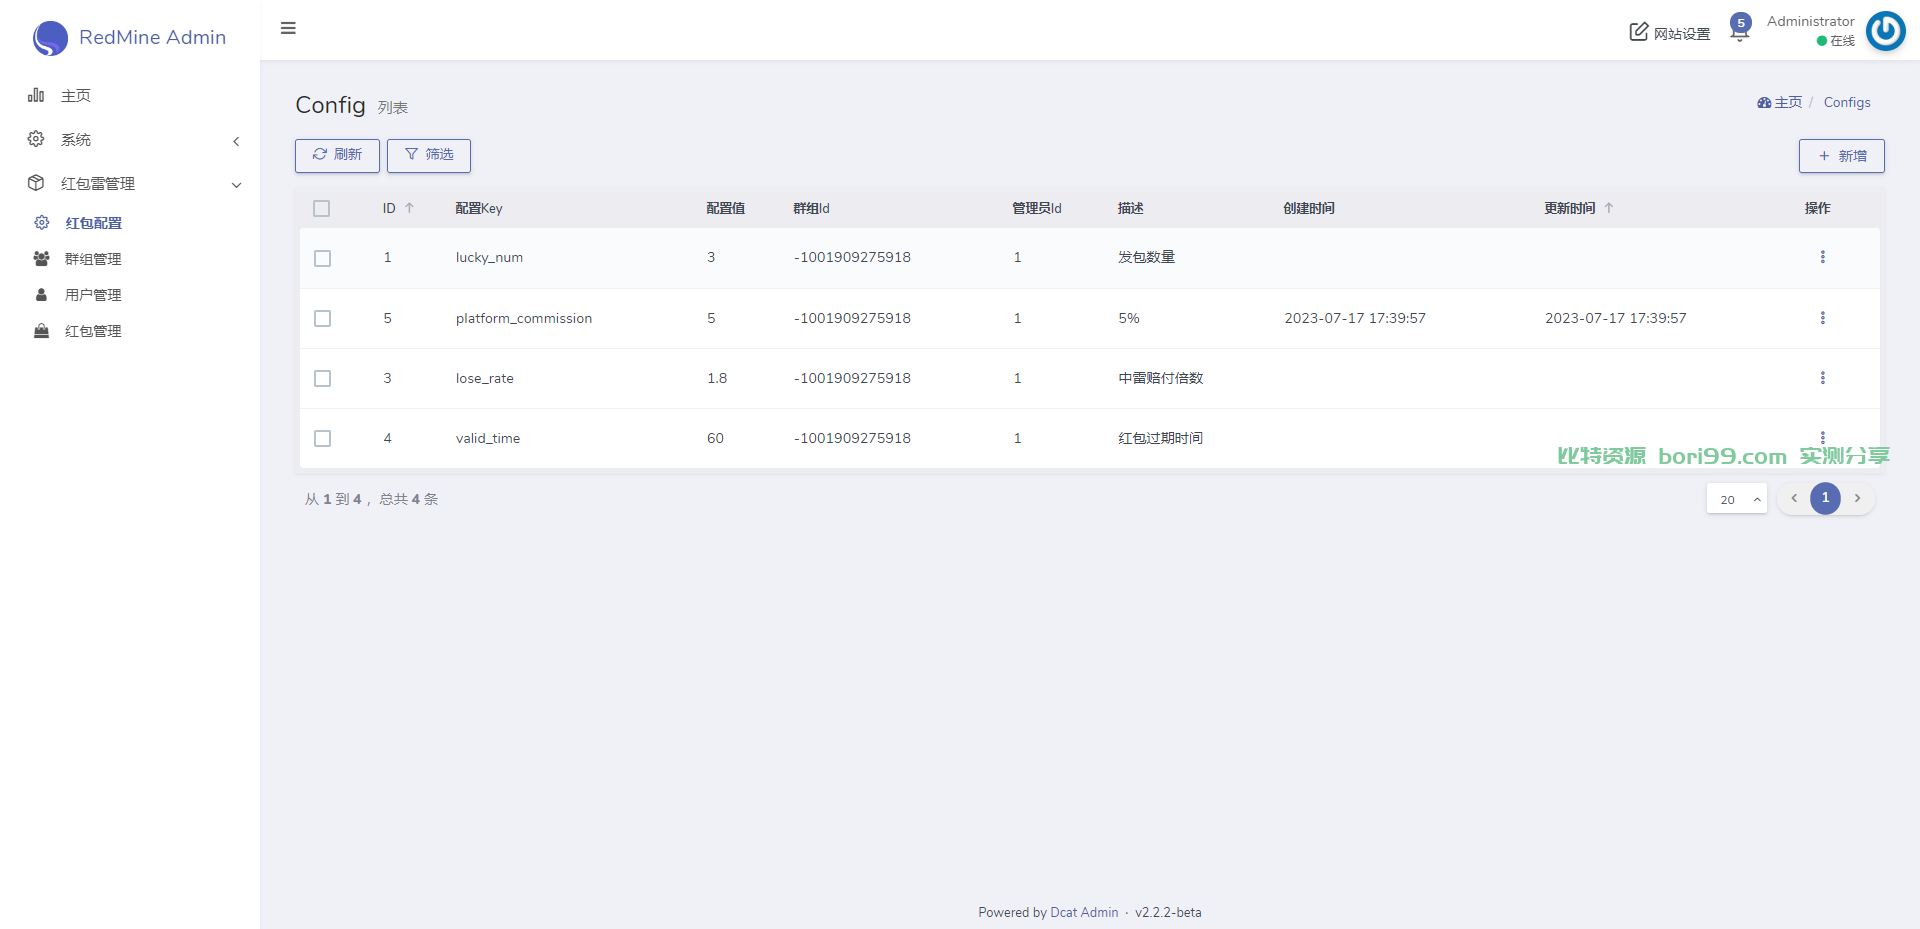
Task: Click the lose_rate key cell
Action: (485, 378)
